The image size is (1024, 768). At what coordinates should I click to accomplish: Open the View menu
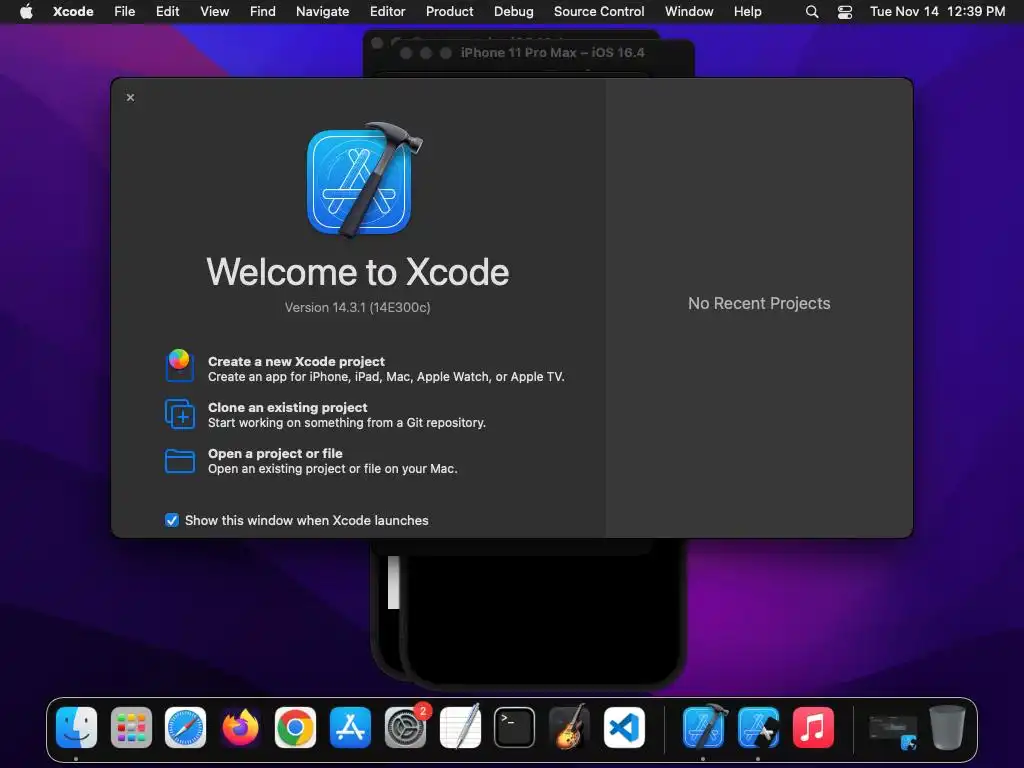[214, 11]
